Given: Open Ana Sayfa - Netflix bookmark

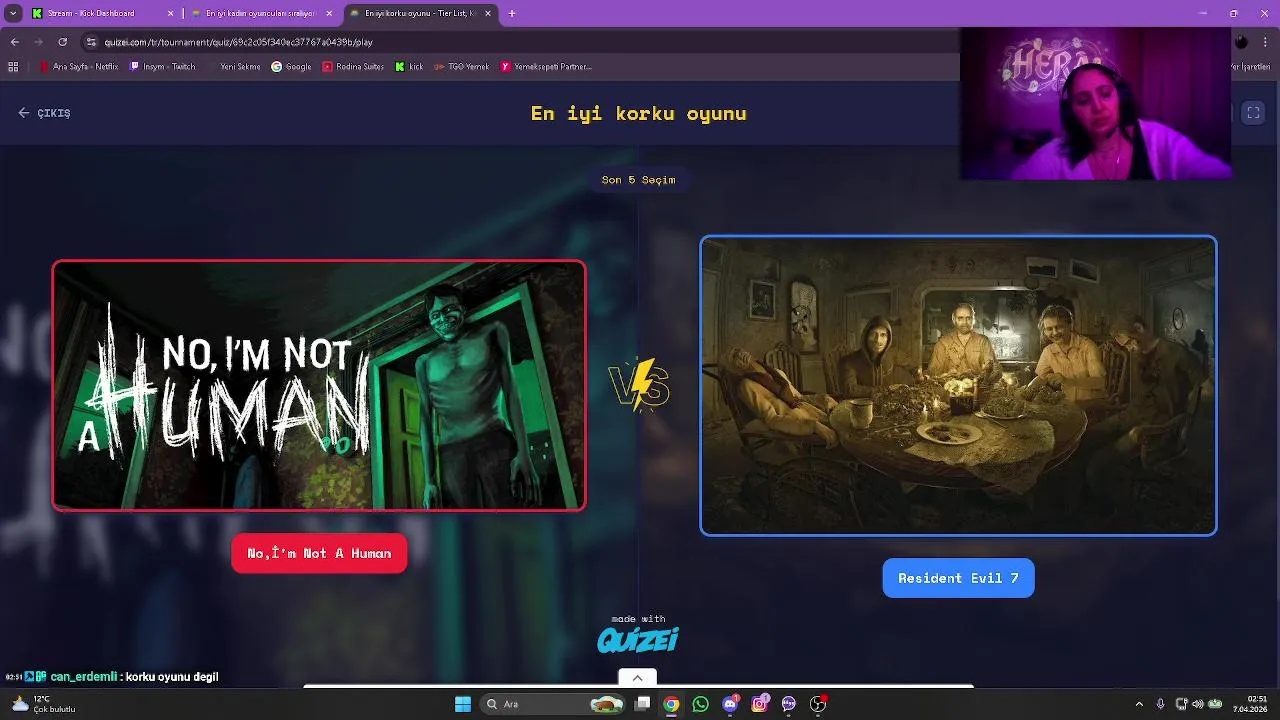Looking at the screenshot, I should [x=79, y=67].
